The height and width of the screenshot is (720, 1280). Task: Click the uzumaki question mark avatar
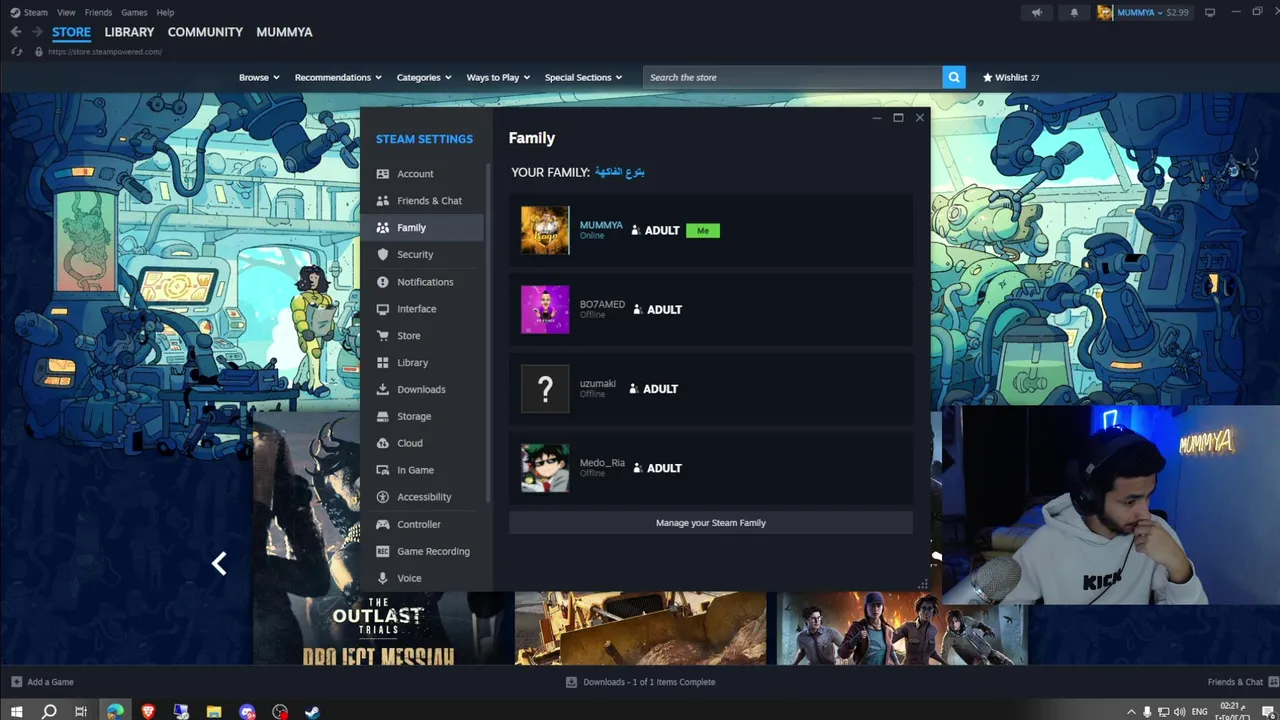[x=545, y=389]
